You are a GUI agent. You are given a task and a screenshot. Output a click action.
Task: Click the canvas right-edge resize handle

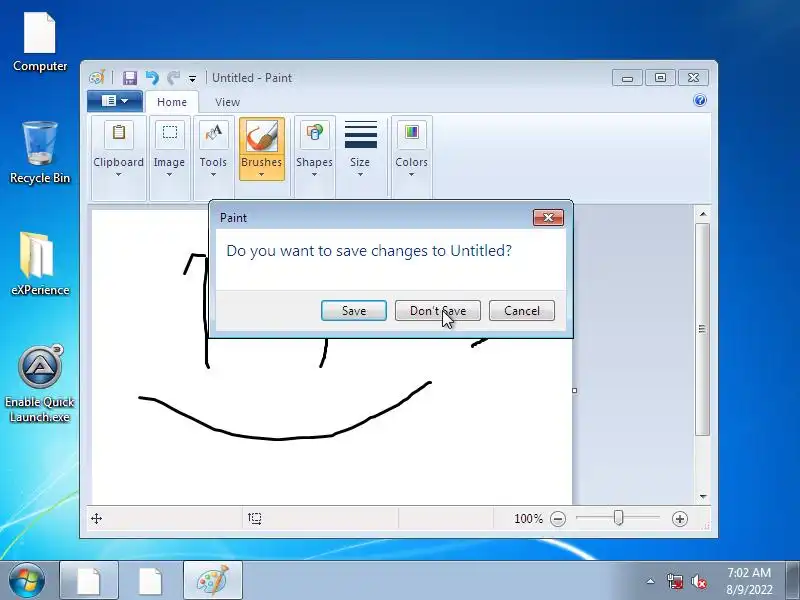574,390
